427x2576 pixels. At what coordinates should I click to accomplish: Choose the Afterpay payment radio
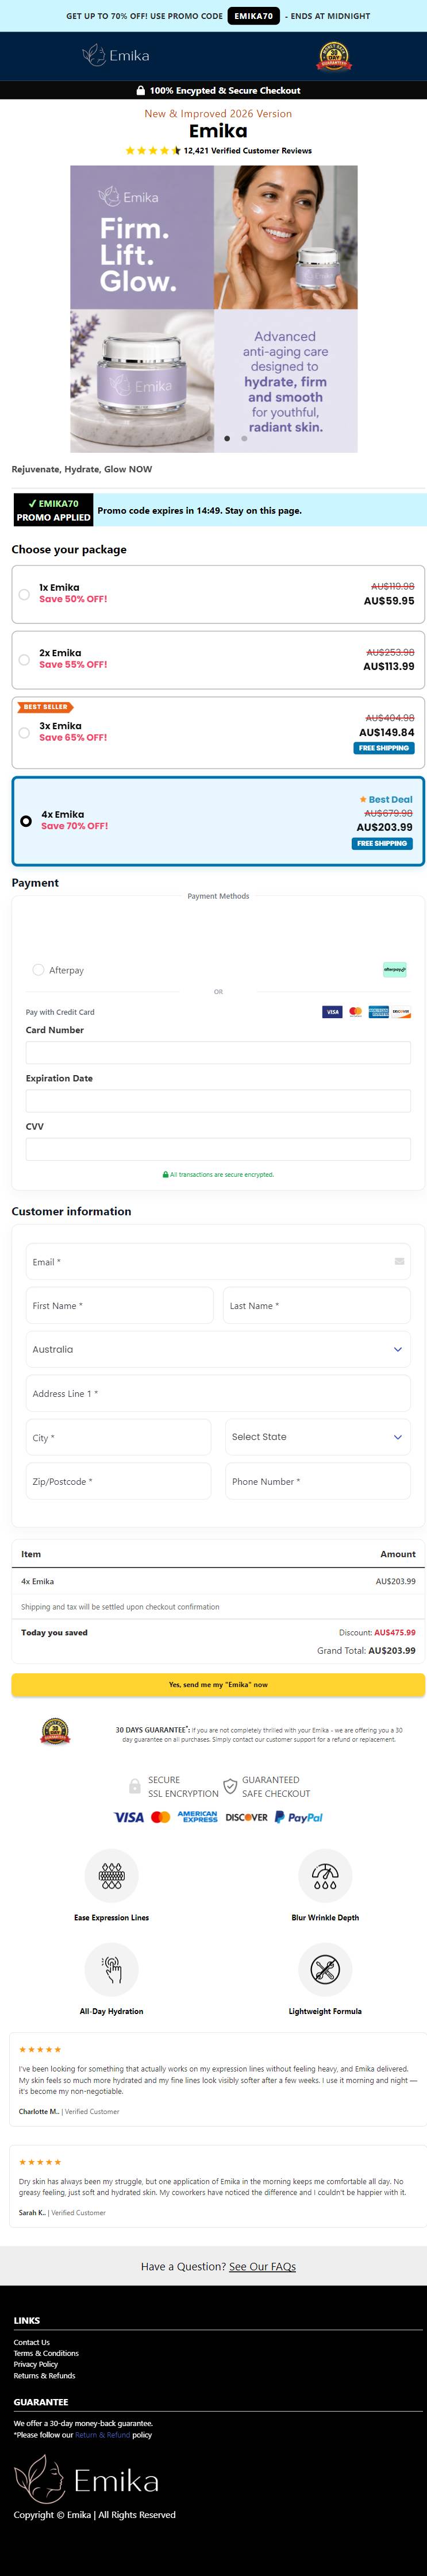pyautogui.click(x=38, y=970)
